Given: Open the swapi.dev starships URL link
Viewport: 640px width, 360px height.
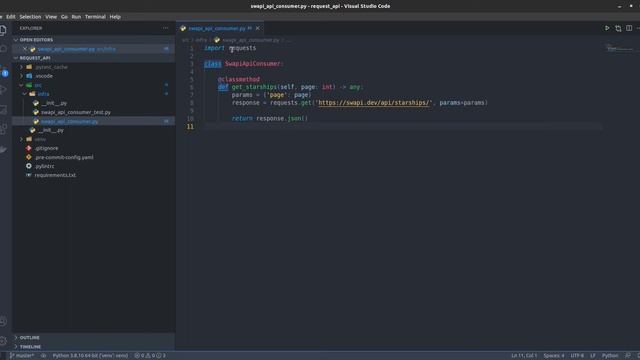Looking at the screenshot, I should coord(374,103).
